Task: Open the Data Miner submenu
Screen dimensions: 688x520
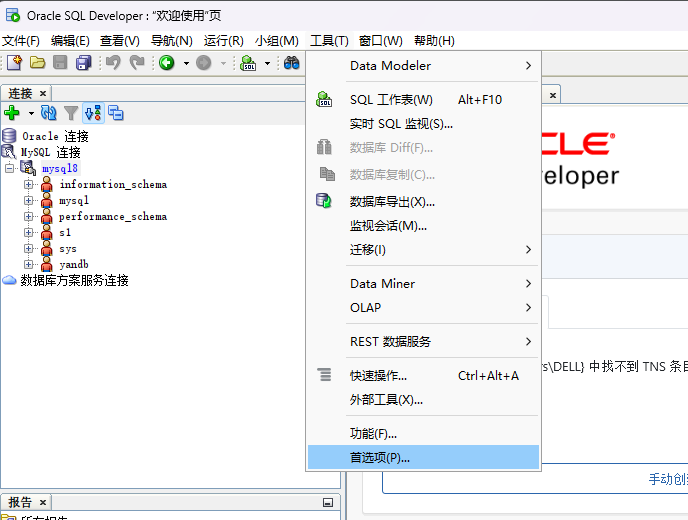Action: [x=423, y=283]
